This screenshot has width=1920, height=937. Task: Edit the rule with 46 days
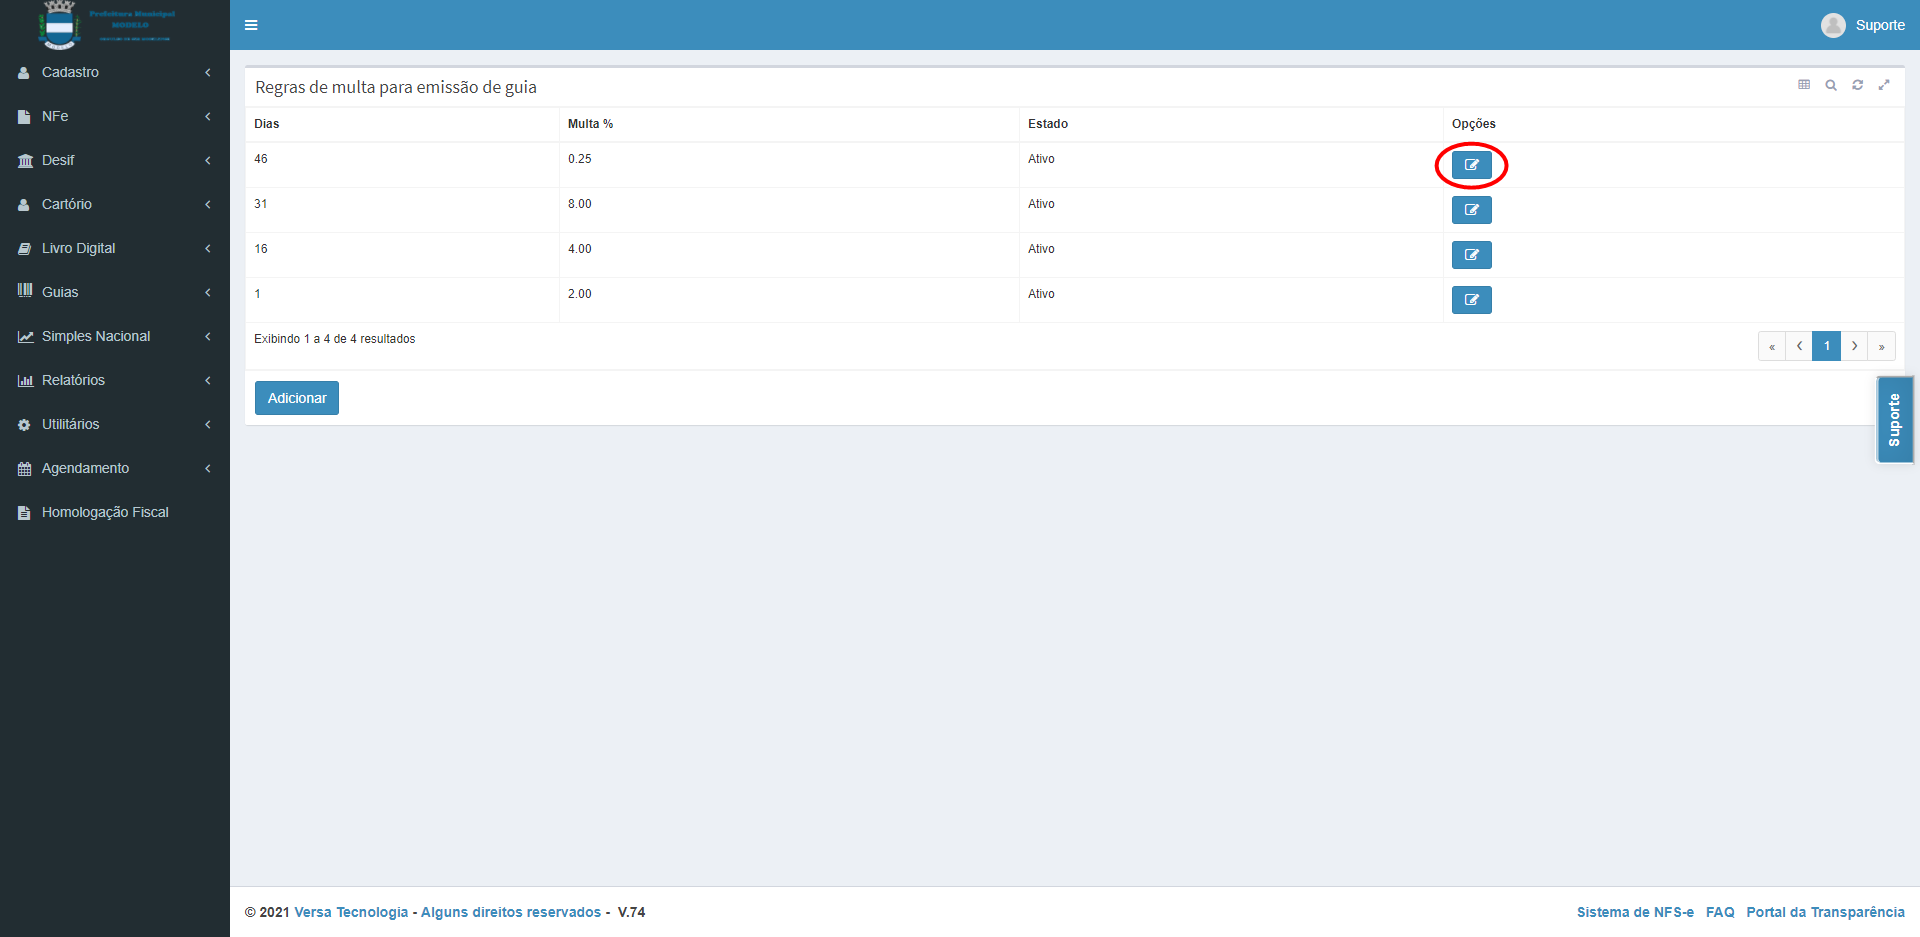point(1471,165)
